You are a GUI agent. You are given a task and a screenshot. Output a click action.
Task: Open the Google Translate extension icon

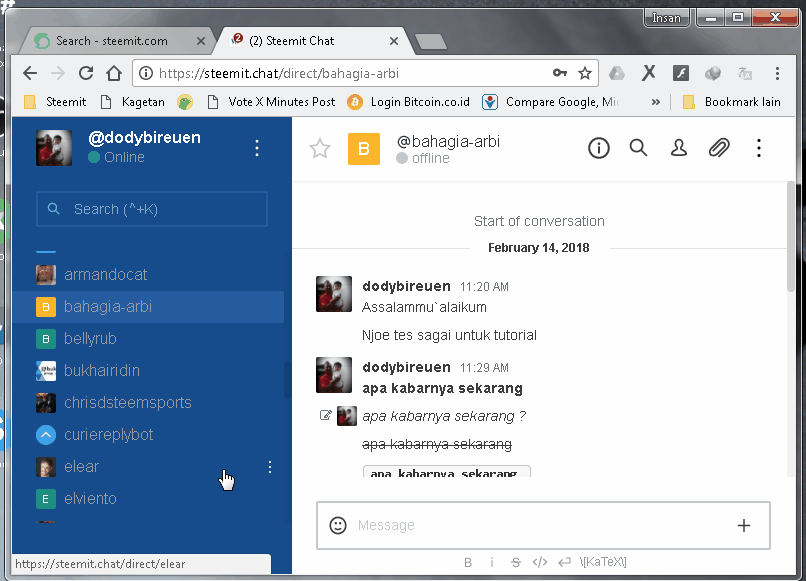pyautogui.click(x=745, y=74)
